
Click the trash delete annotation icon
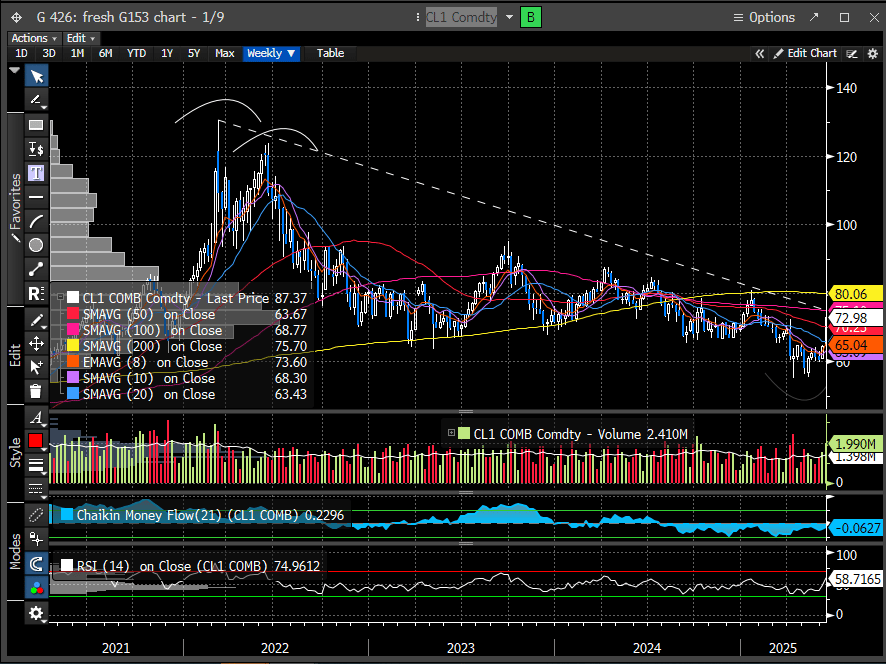coord(36,391)
